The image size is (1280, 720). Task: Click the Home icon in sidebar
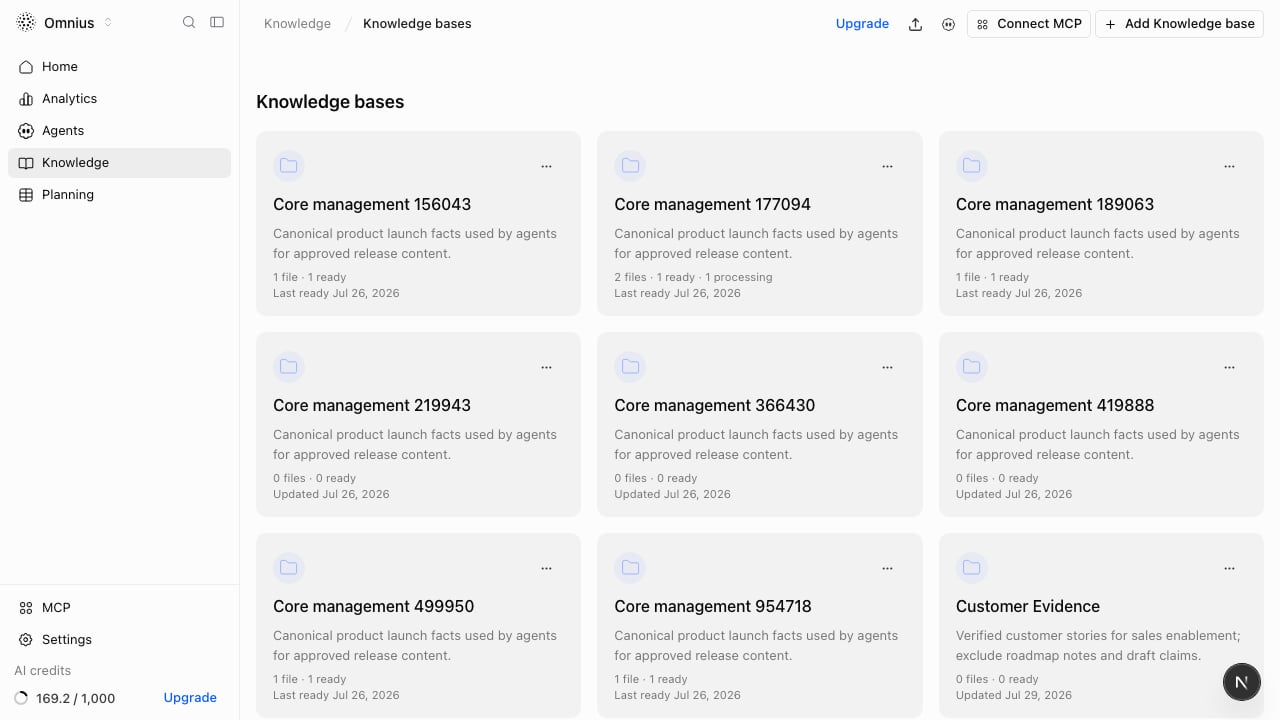(26, 66)
